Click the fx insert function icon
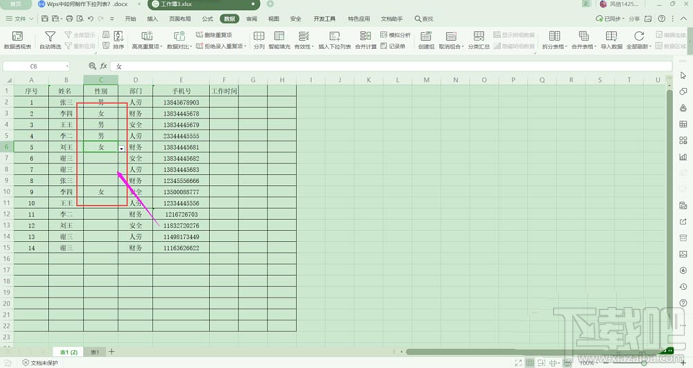 click(103, 66)
